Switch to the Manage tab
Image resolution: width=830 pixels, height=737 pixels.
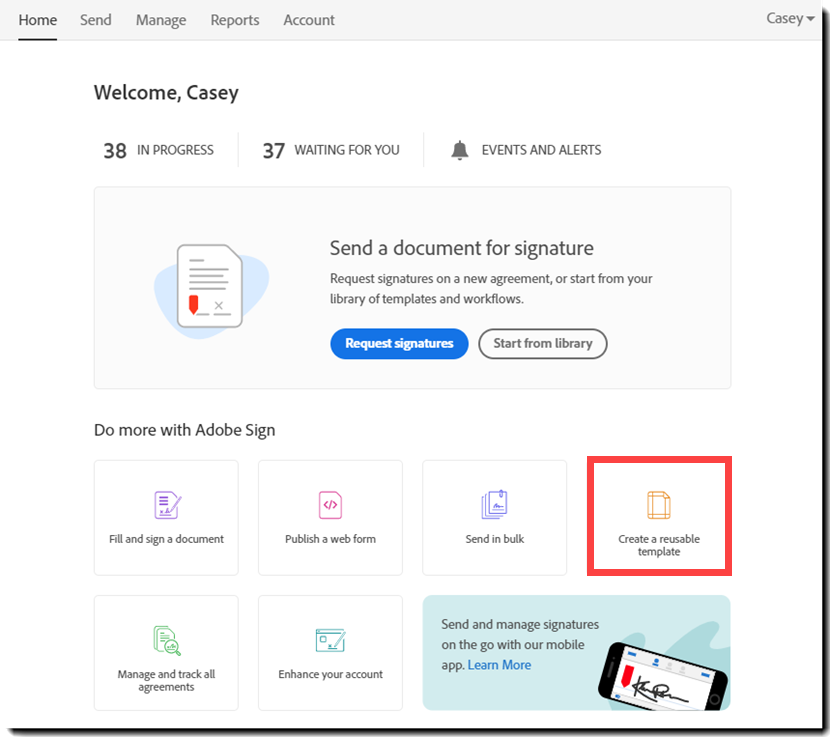(160, 20)
